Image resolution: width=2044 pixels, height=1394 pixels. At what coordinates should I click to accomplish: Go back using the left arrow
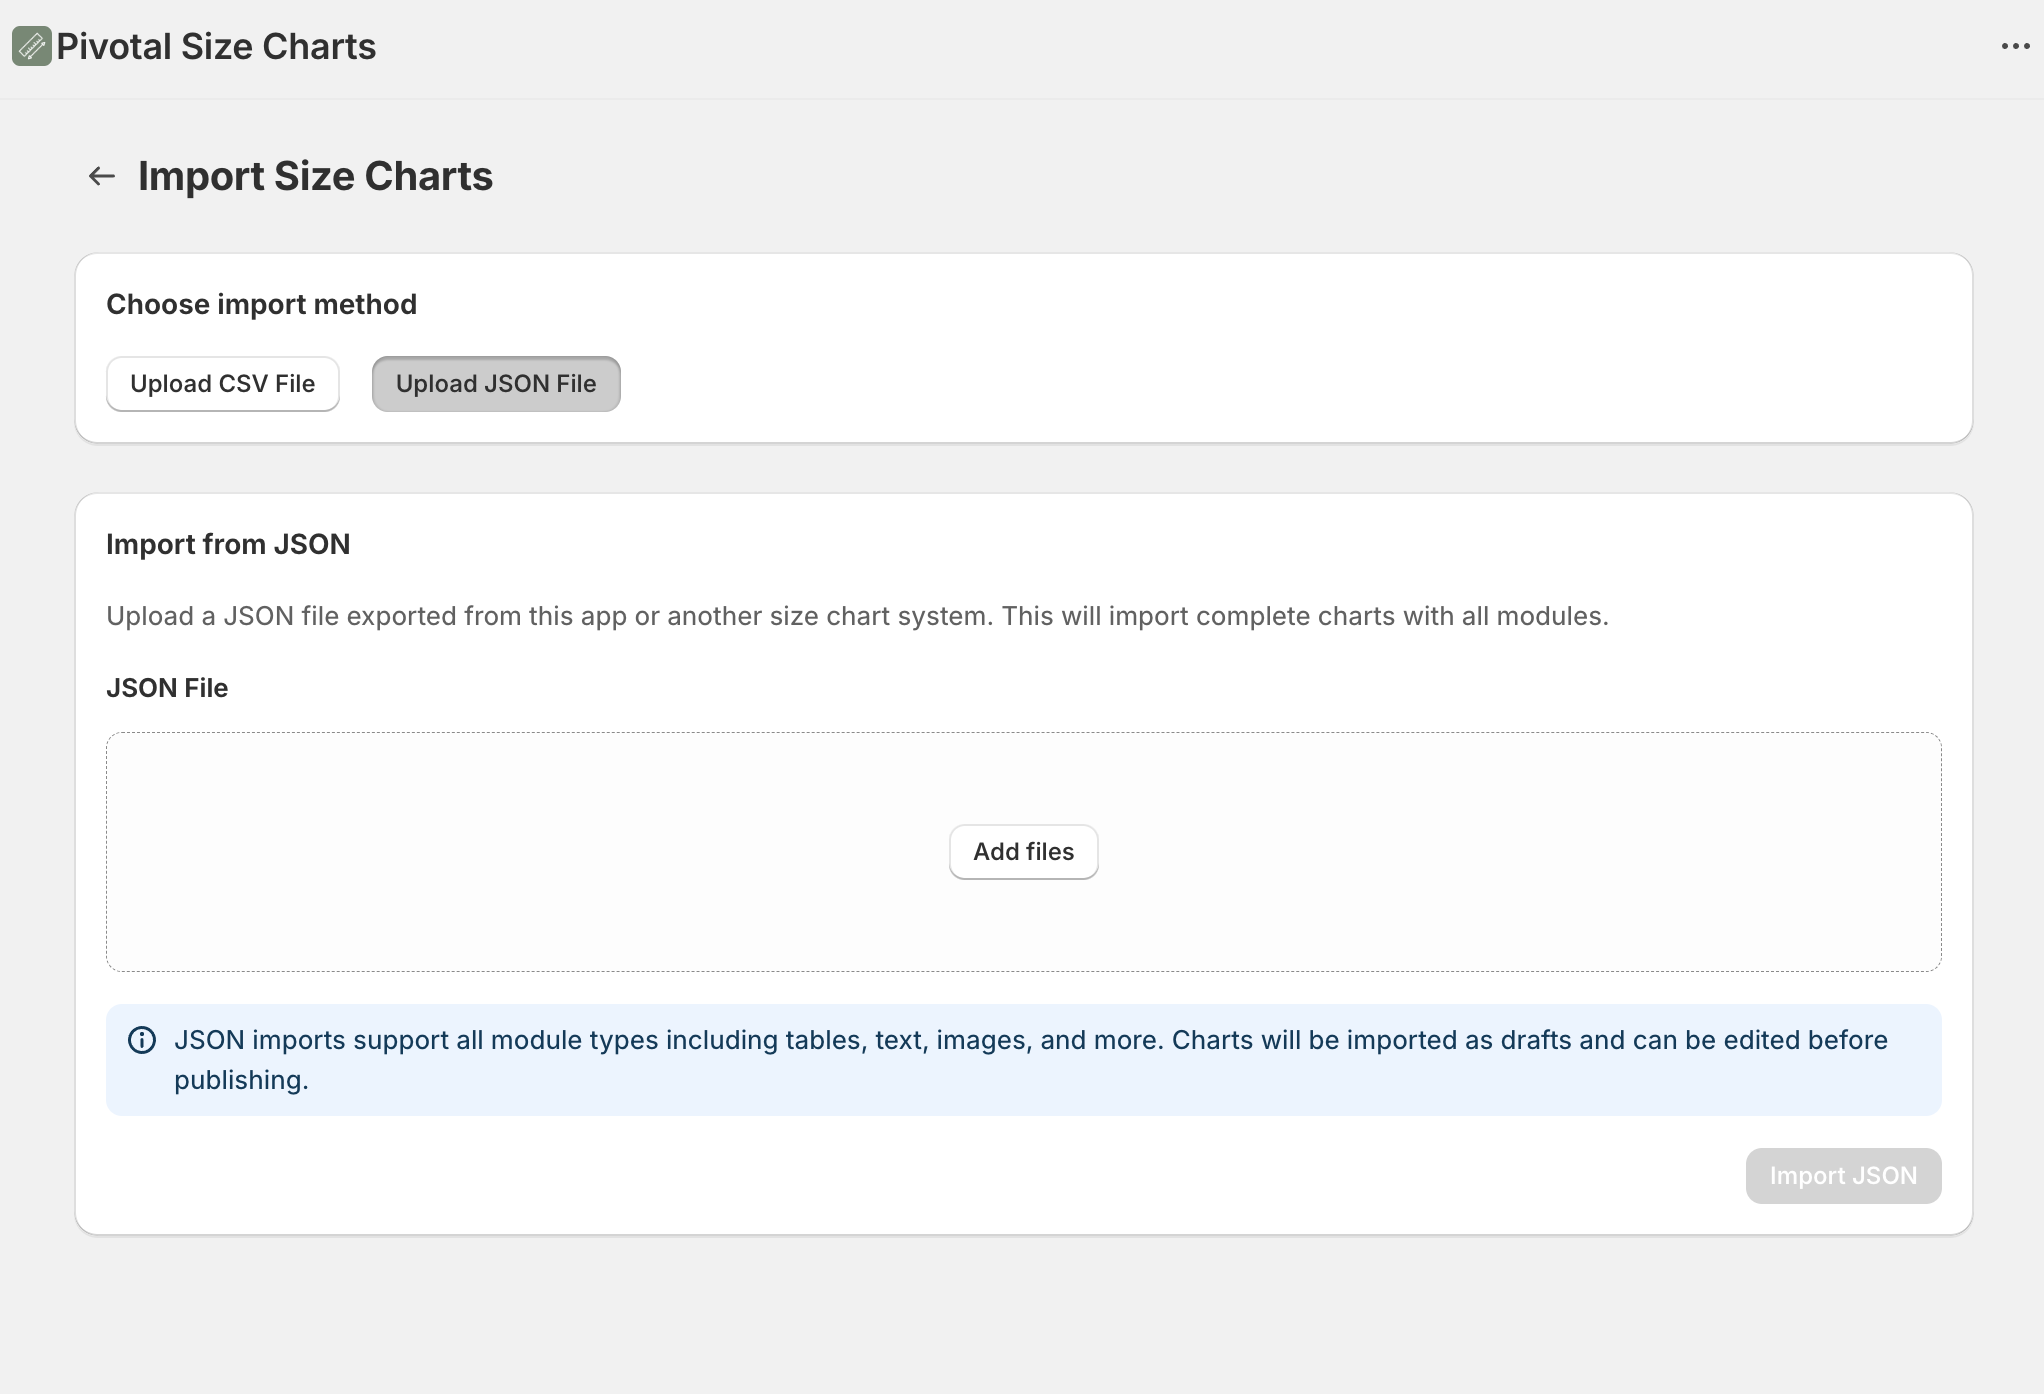click(102, 177)
